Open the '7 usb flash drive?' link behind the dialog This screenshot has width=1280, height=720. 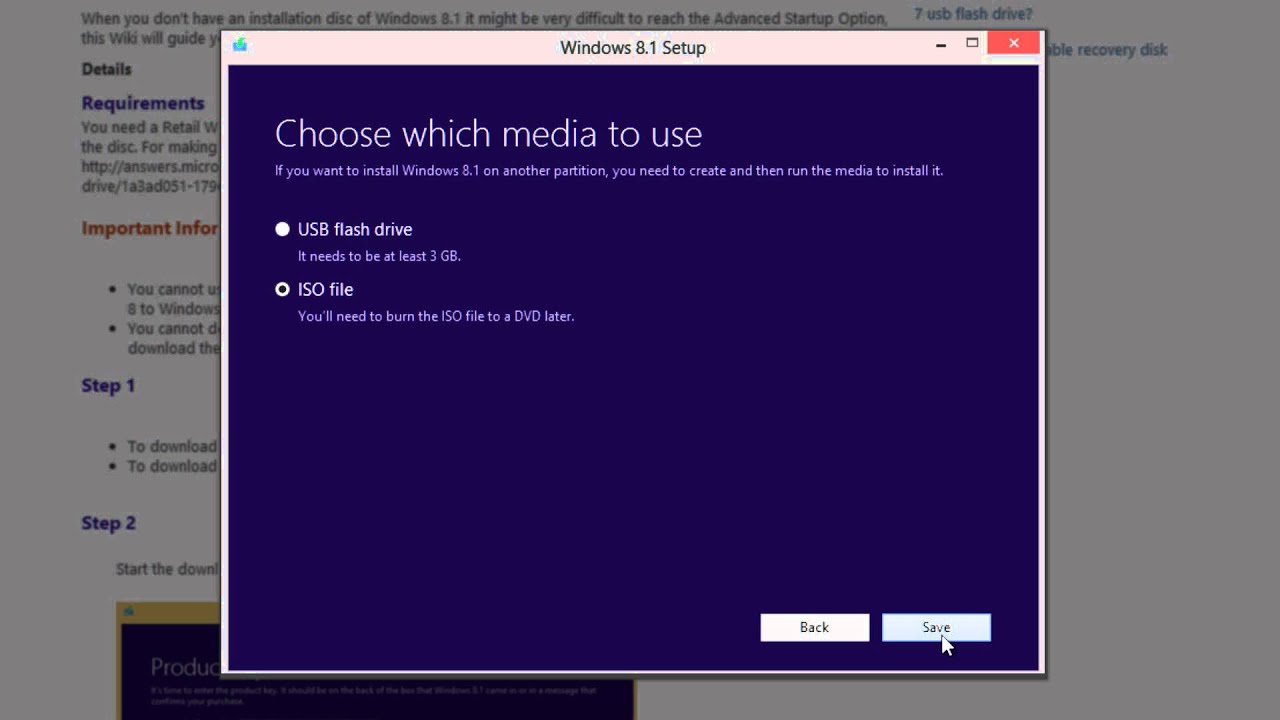[x=973, y=14]
